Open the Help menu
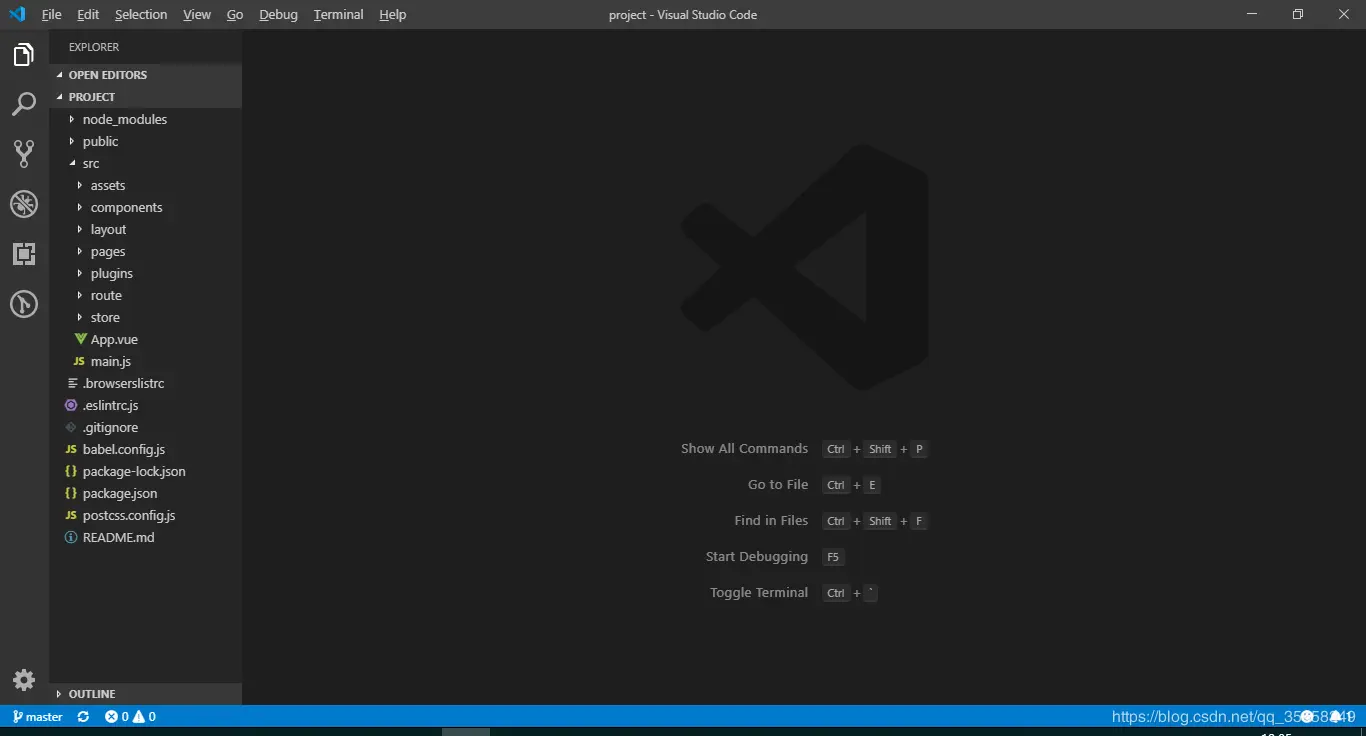The height and width of the screenshot is (736, 1366). point(393,15)
